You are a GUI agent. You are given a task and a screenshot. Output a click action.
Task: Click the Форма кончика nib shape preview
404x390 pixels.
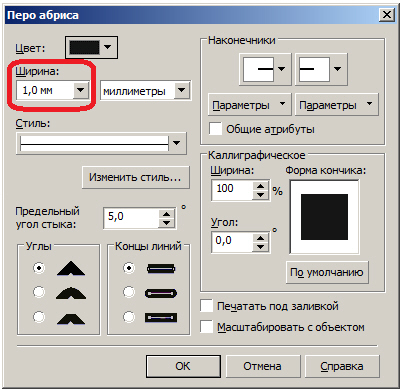click(x=324, y=217)
